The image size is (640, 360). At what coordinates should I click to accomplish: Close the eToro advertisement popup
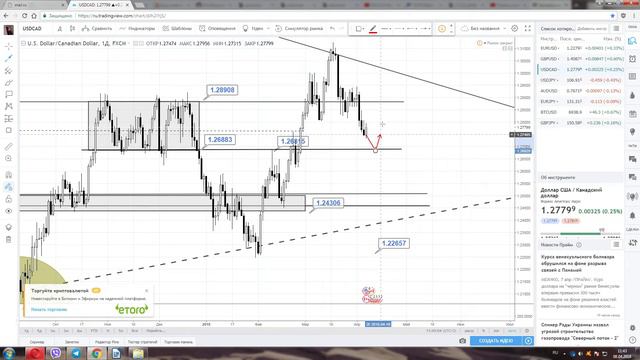[147, 291]
